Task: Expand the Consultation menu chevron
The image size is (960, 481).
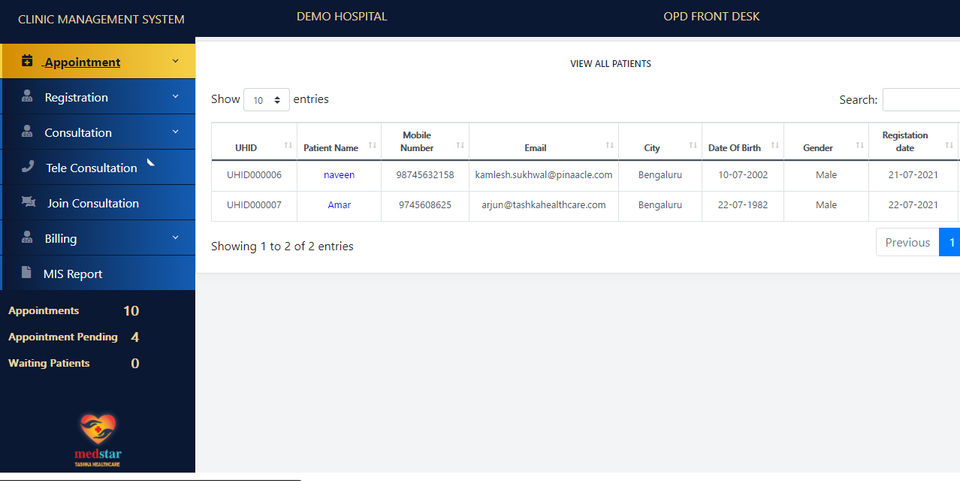Action: [x=176, y=132]
